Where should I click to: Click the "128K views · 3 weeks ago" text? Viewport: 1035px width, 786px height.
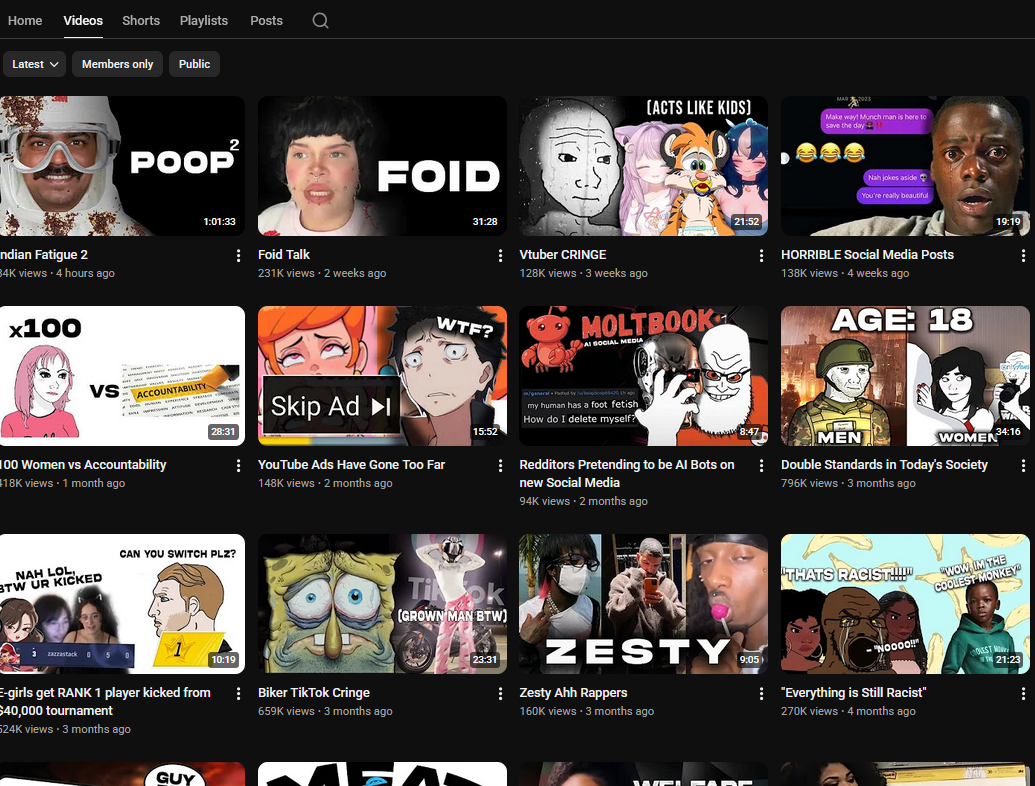pyautogui.click(x=584, y=273)
